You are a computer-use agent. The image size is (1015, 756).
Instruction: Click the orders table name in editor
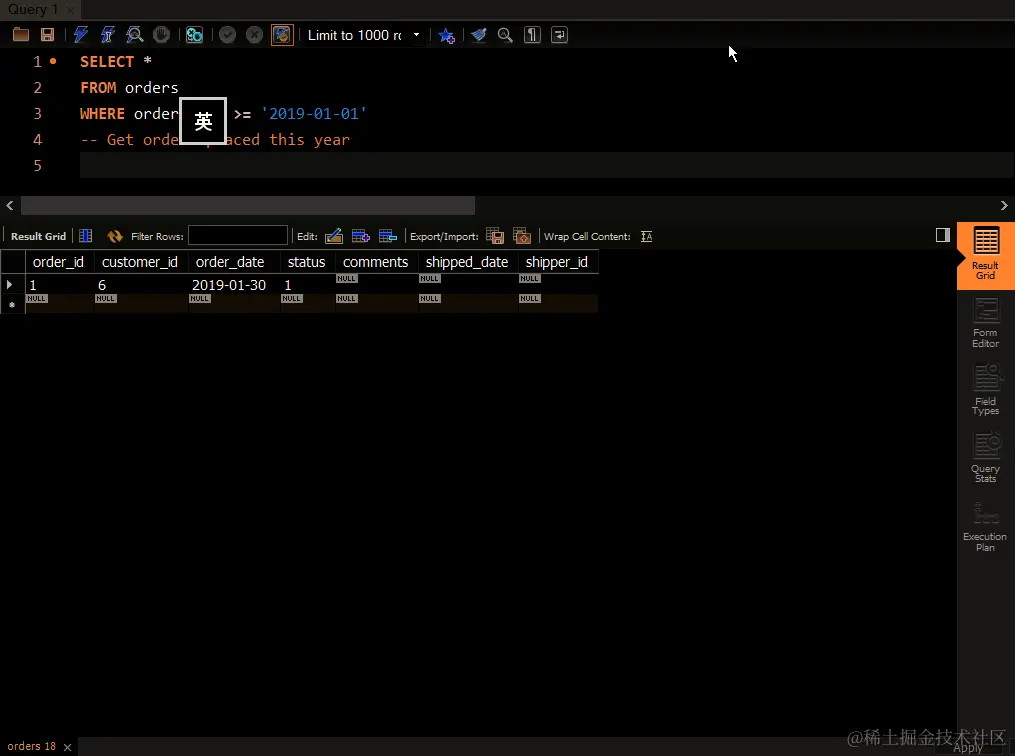click(151, 88)
